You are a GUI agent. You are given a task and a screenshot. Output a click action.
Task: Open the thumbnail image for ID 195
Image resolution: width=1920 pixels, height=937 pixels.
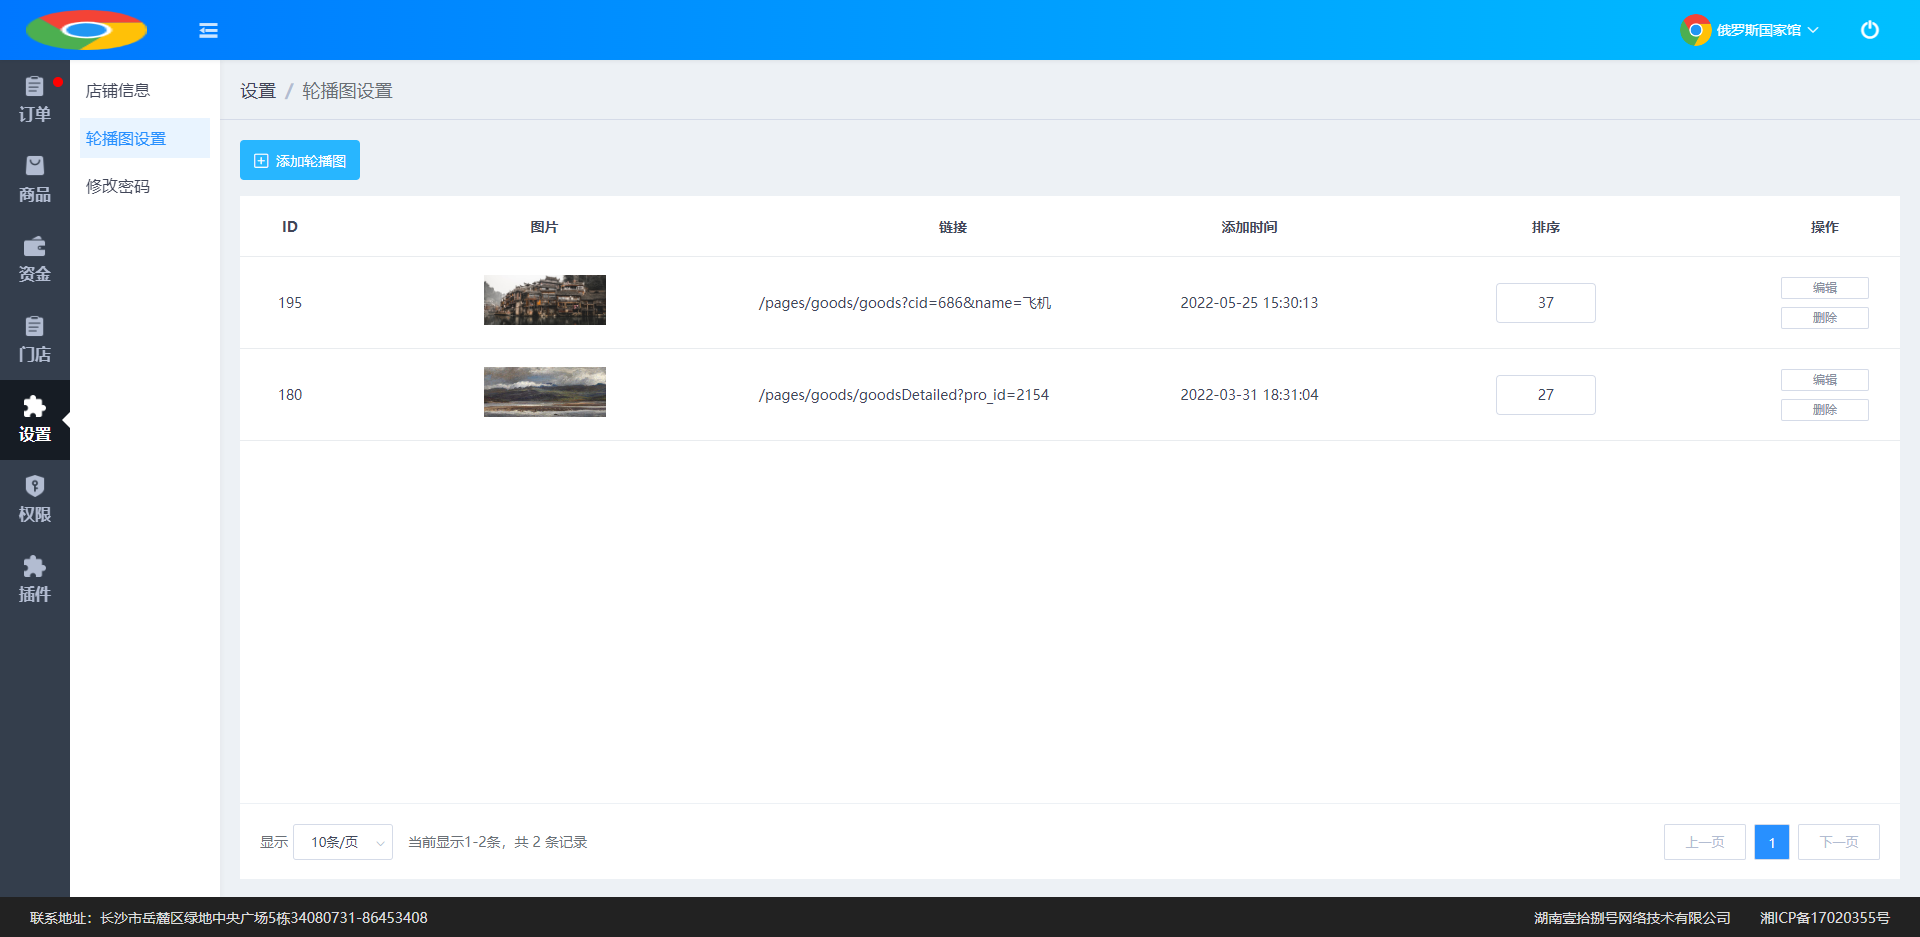tap(545, 300)
